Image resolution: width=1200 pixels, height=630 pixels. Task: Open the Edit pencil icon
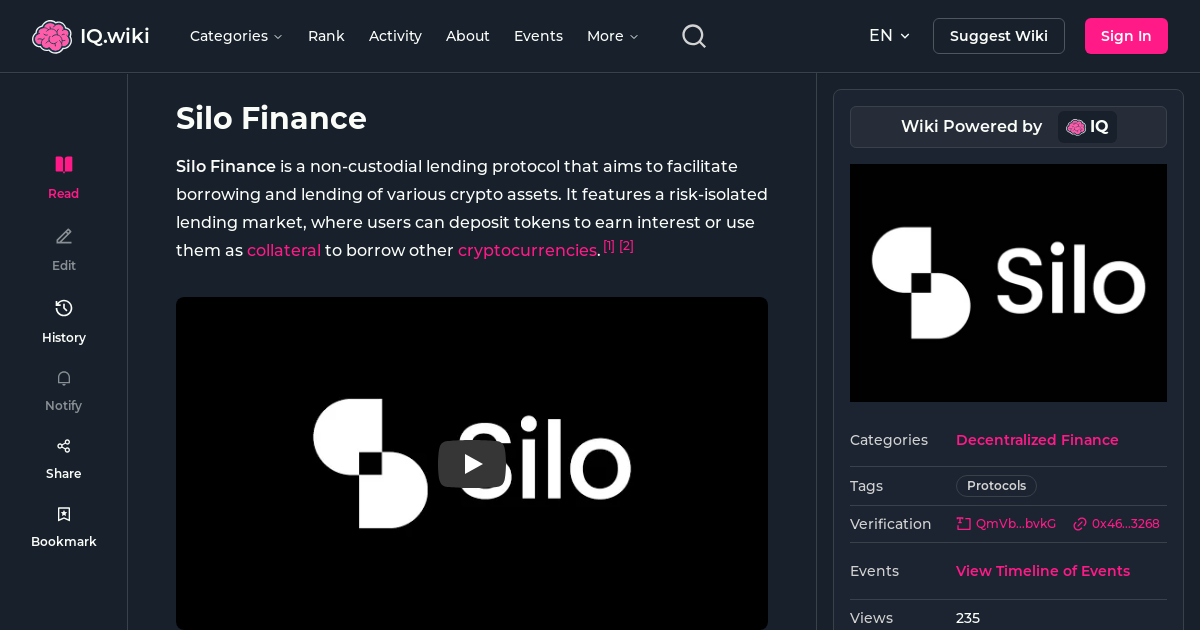click(x=63, y=236)
